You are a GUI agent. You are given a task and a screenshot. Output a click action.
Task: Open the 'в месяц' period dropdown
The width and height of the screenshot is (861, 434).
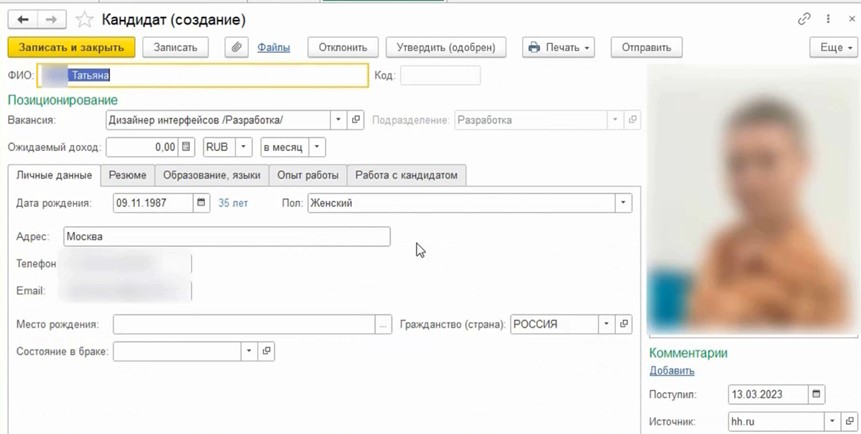point(317,147)
